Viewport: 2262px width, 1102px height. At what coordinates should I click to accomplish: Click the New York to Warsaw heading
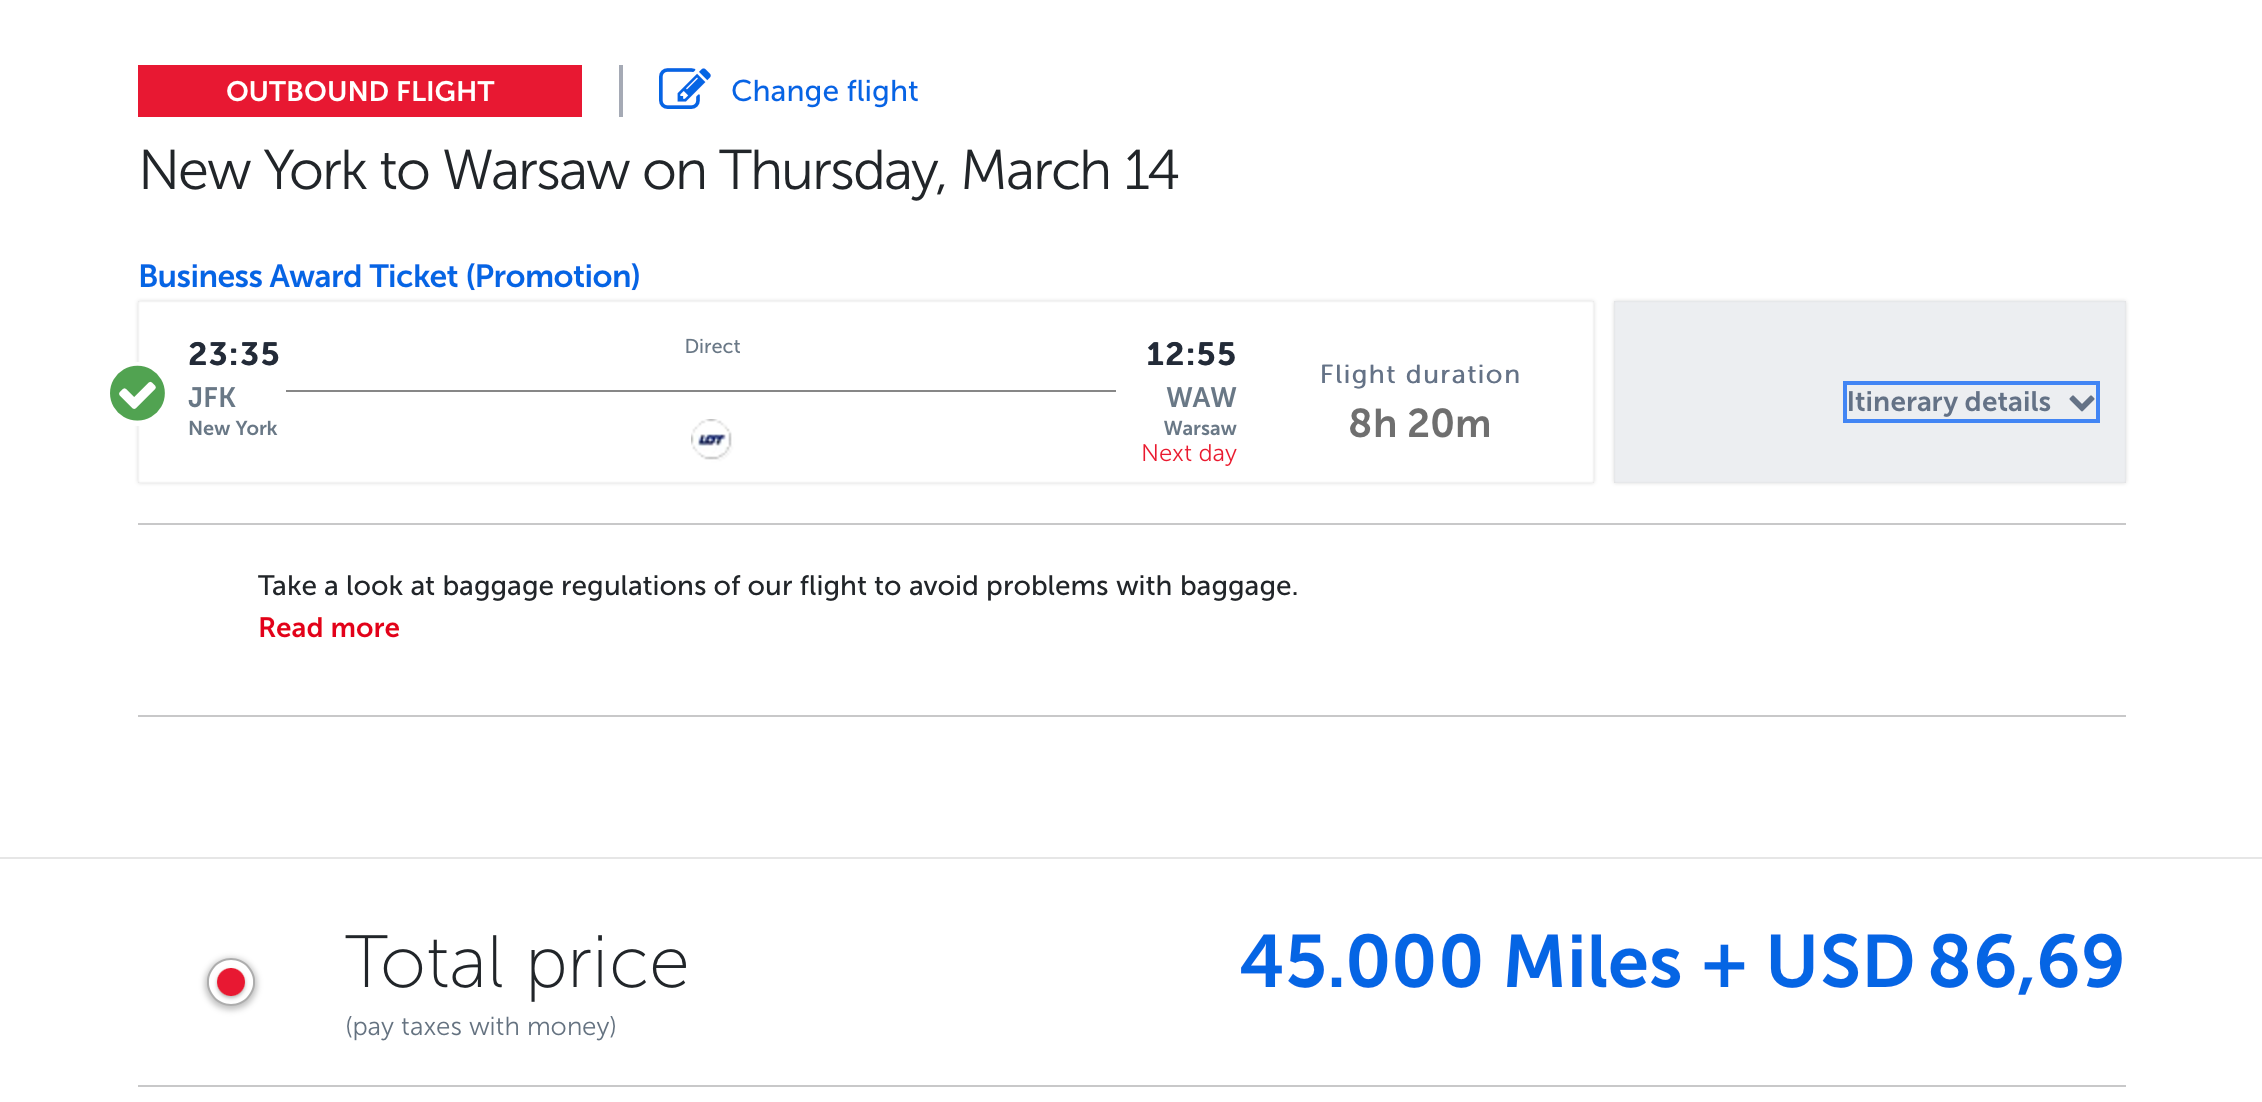659,171
